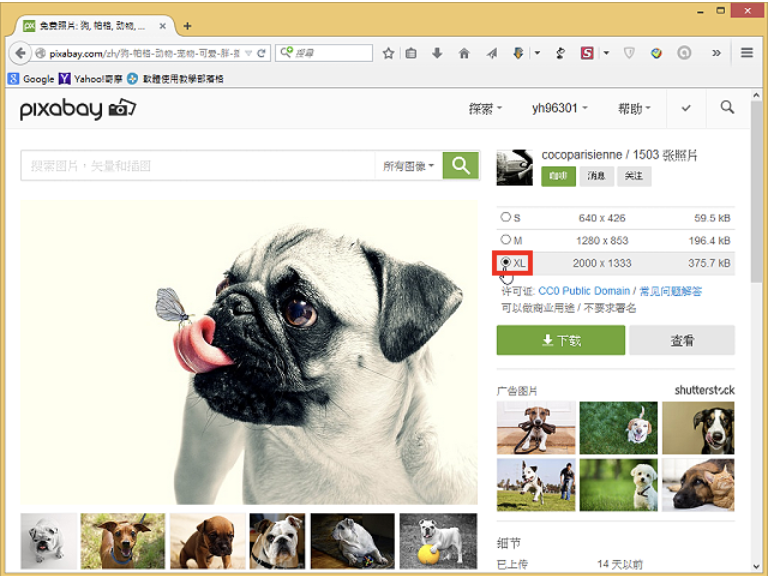Open the 所有图像 image type dropdown
Screen dimensions: 768x576
tap(408, 166)
